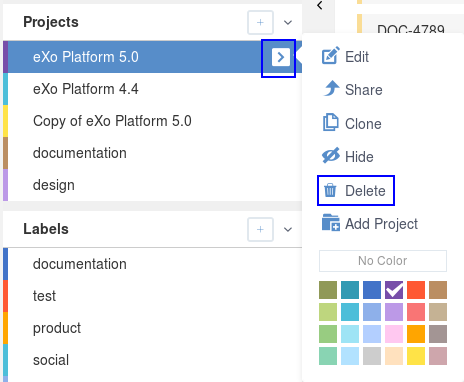
Task: Filter by the test label
Action: [152, 296]
